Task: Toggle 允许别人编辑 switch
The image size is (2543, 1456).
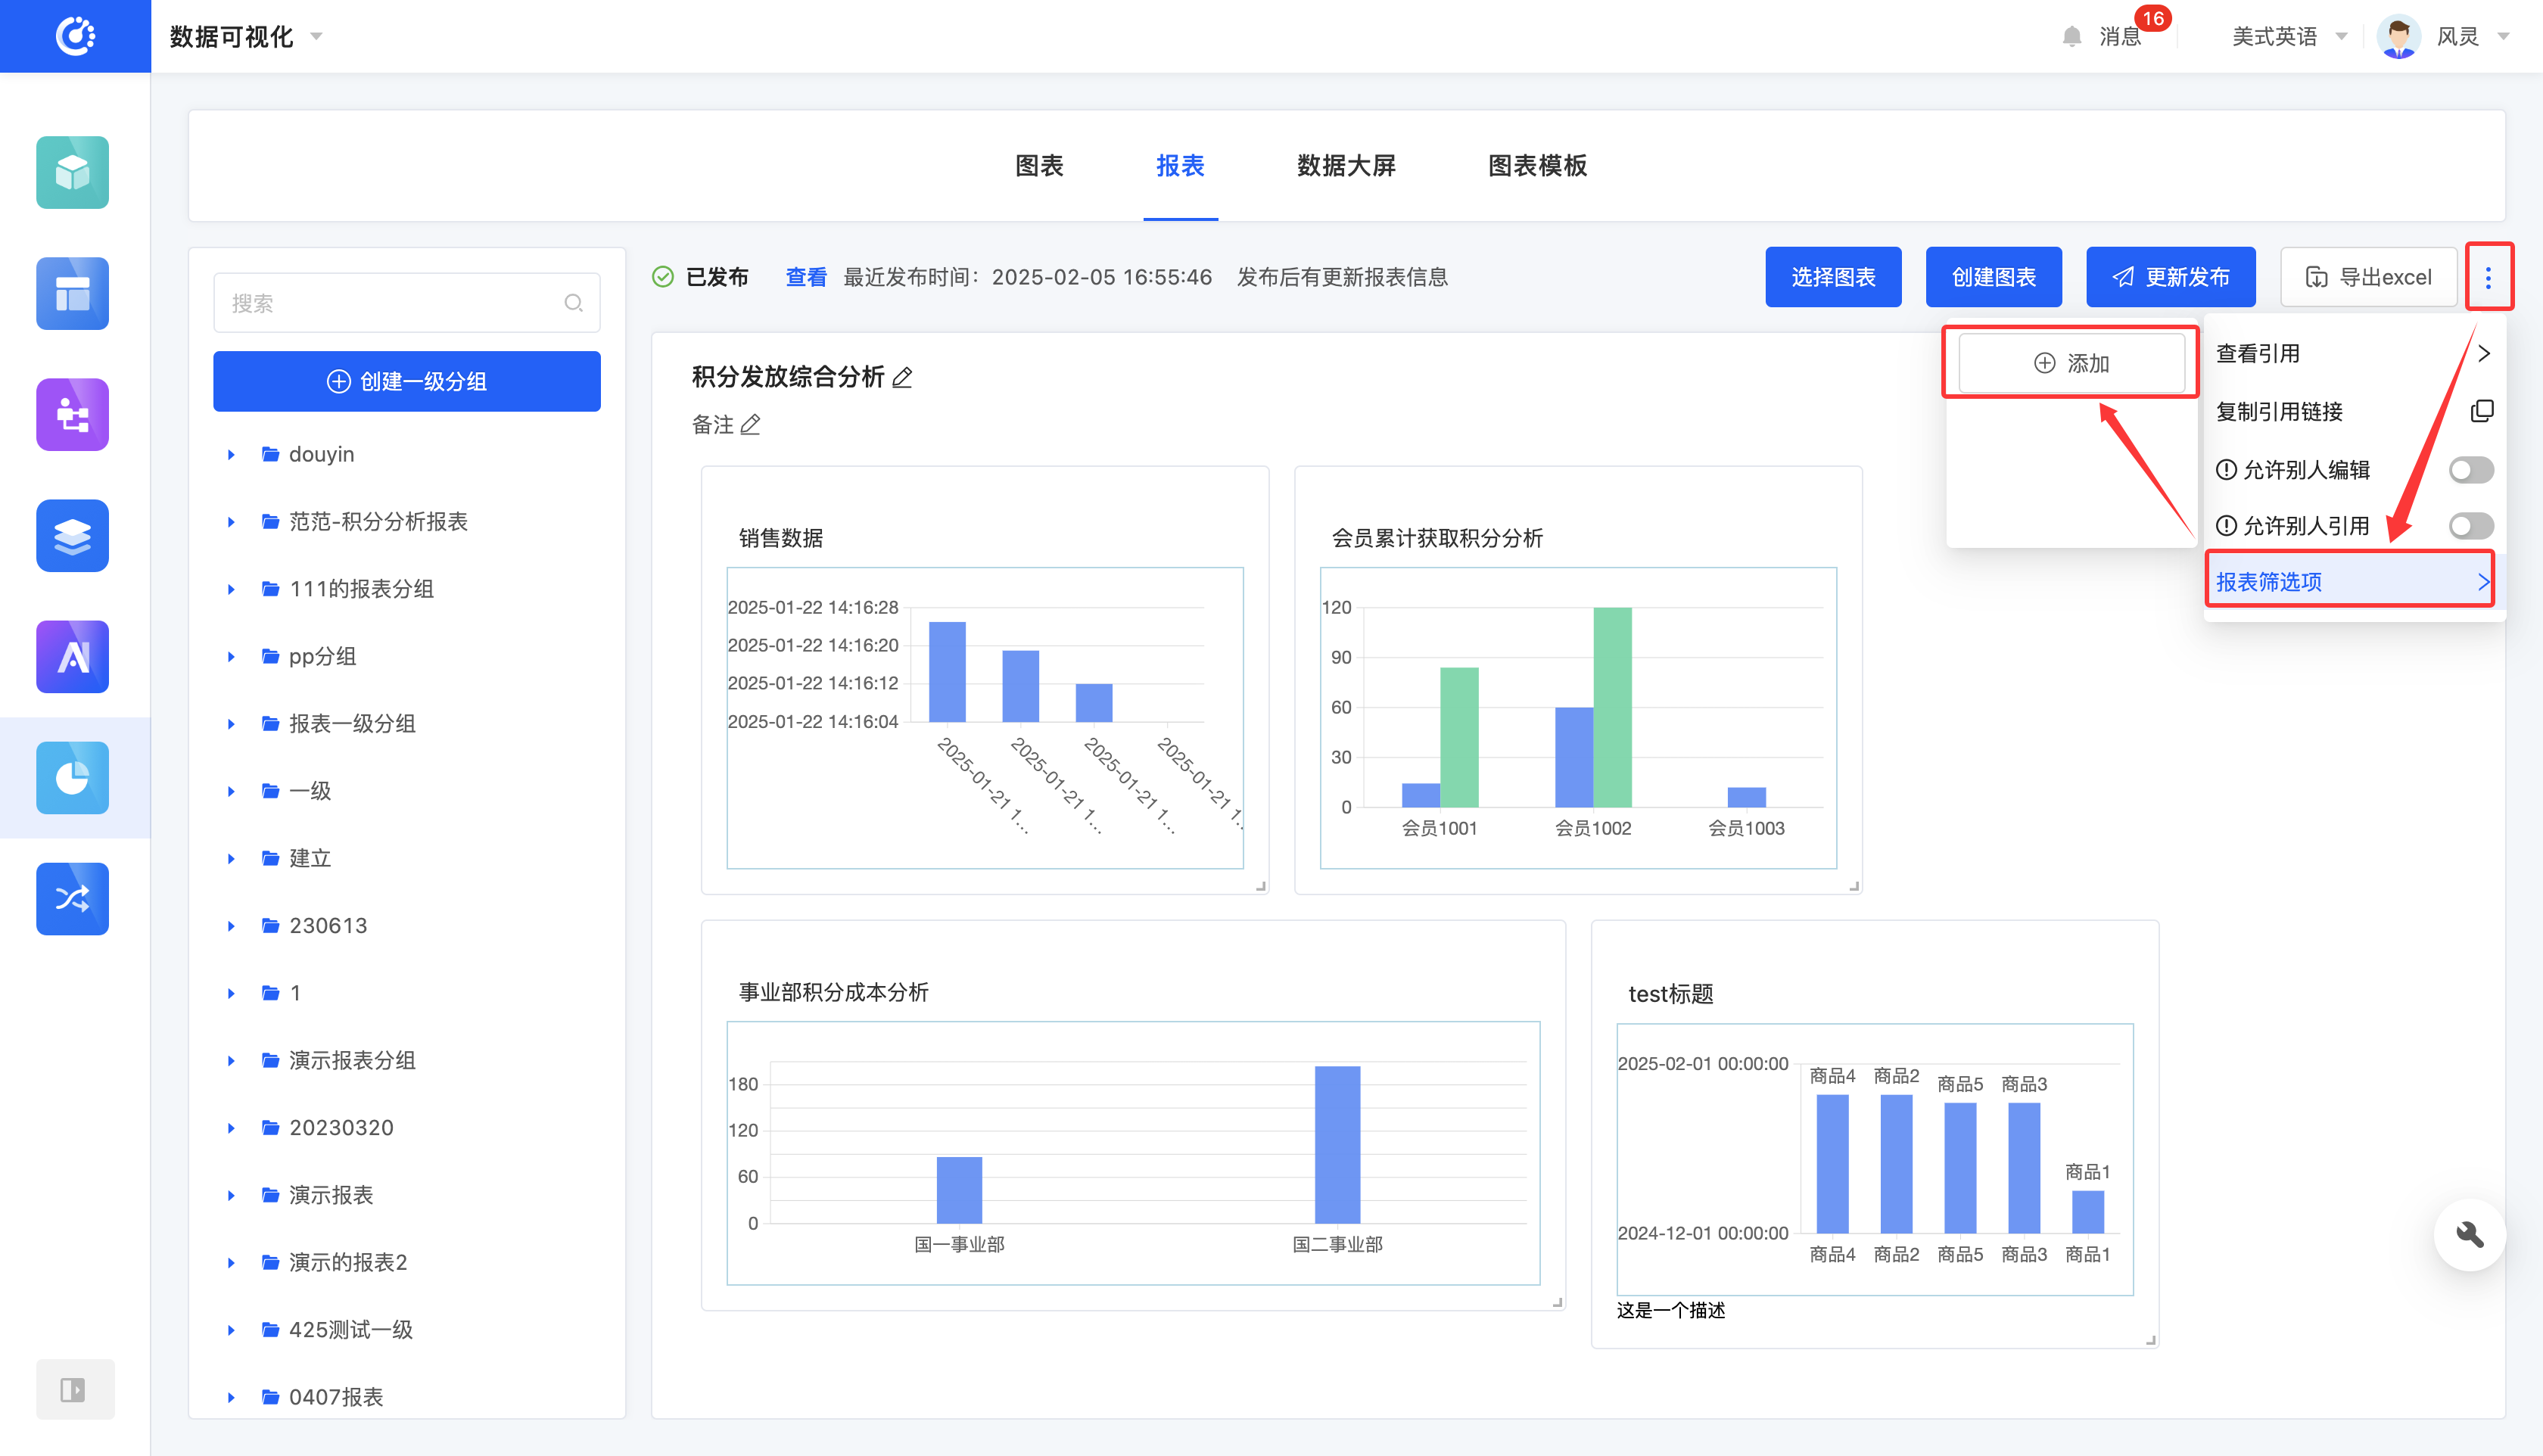Action: (x=2470, y=469)
